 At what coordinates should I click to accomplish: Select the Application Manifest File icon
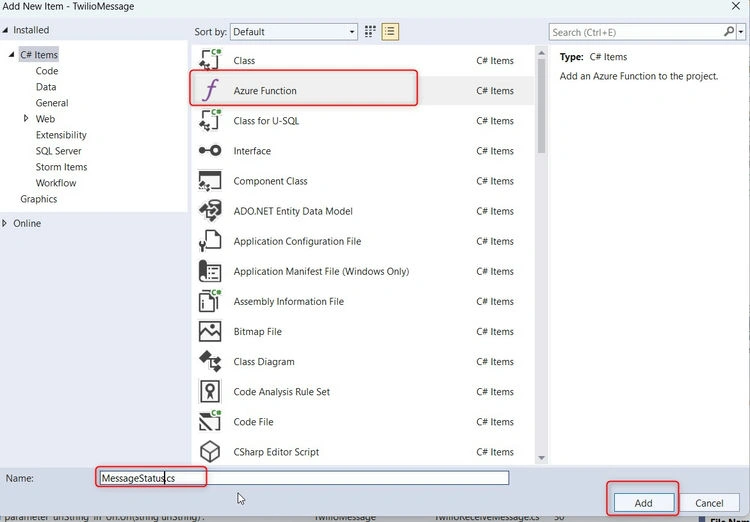[x=210, y=271]
